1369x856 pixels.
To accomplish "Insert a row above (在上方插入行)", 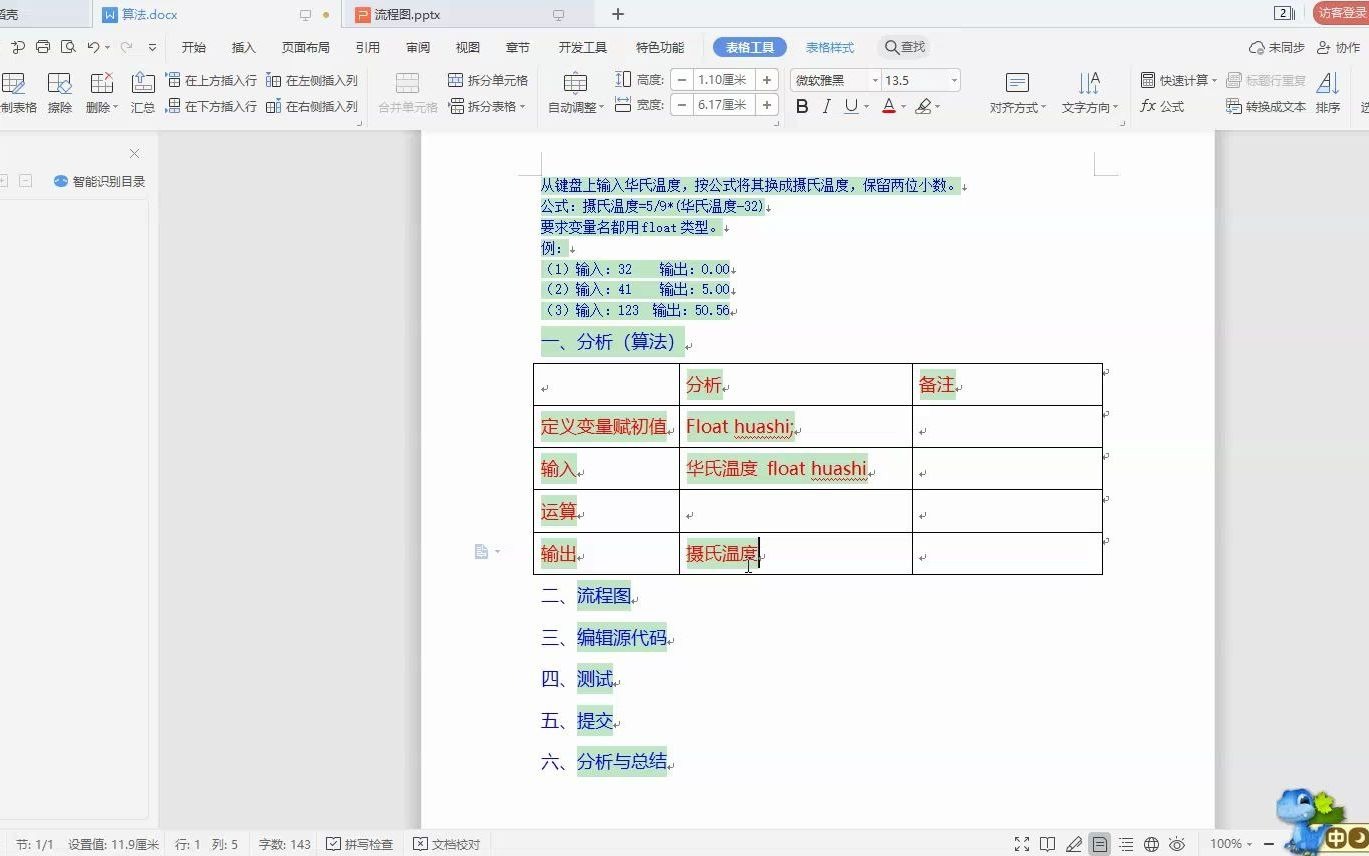I will [211, 80].
